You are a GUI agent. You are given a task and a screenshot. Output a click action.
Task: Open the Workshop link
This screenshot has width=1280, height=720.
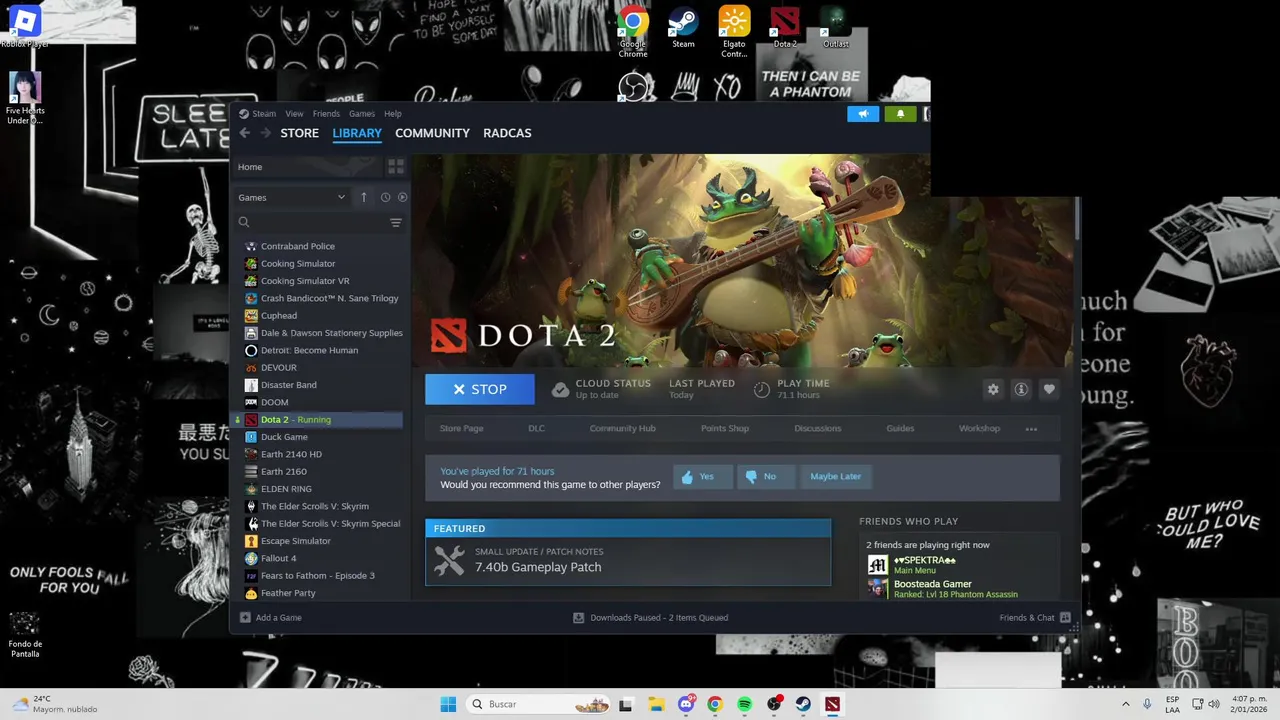[x=979, y=428]
